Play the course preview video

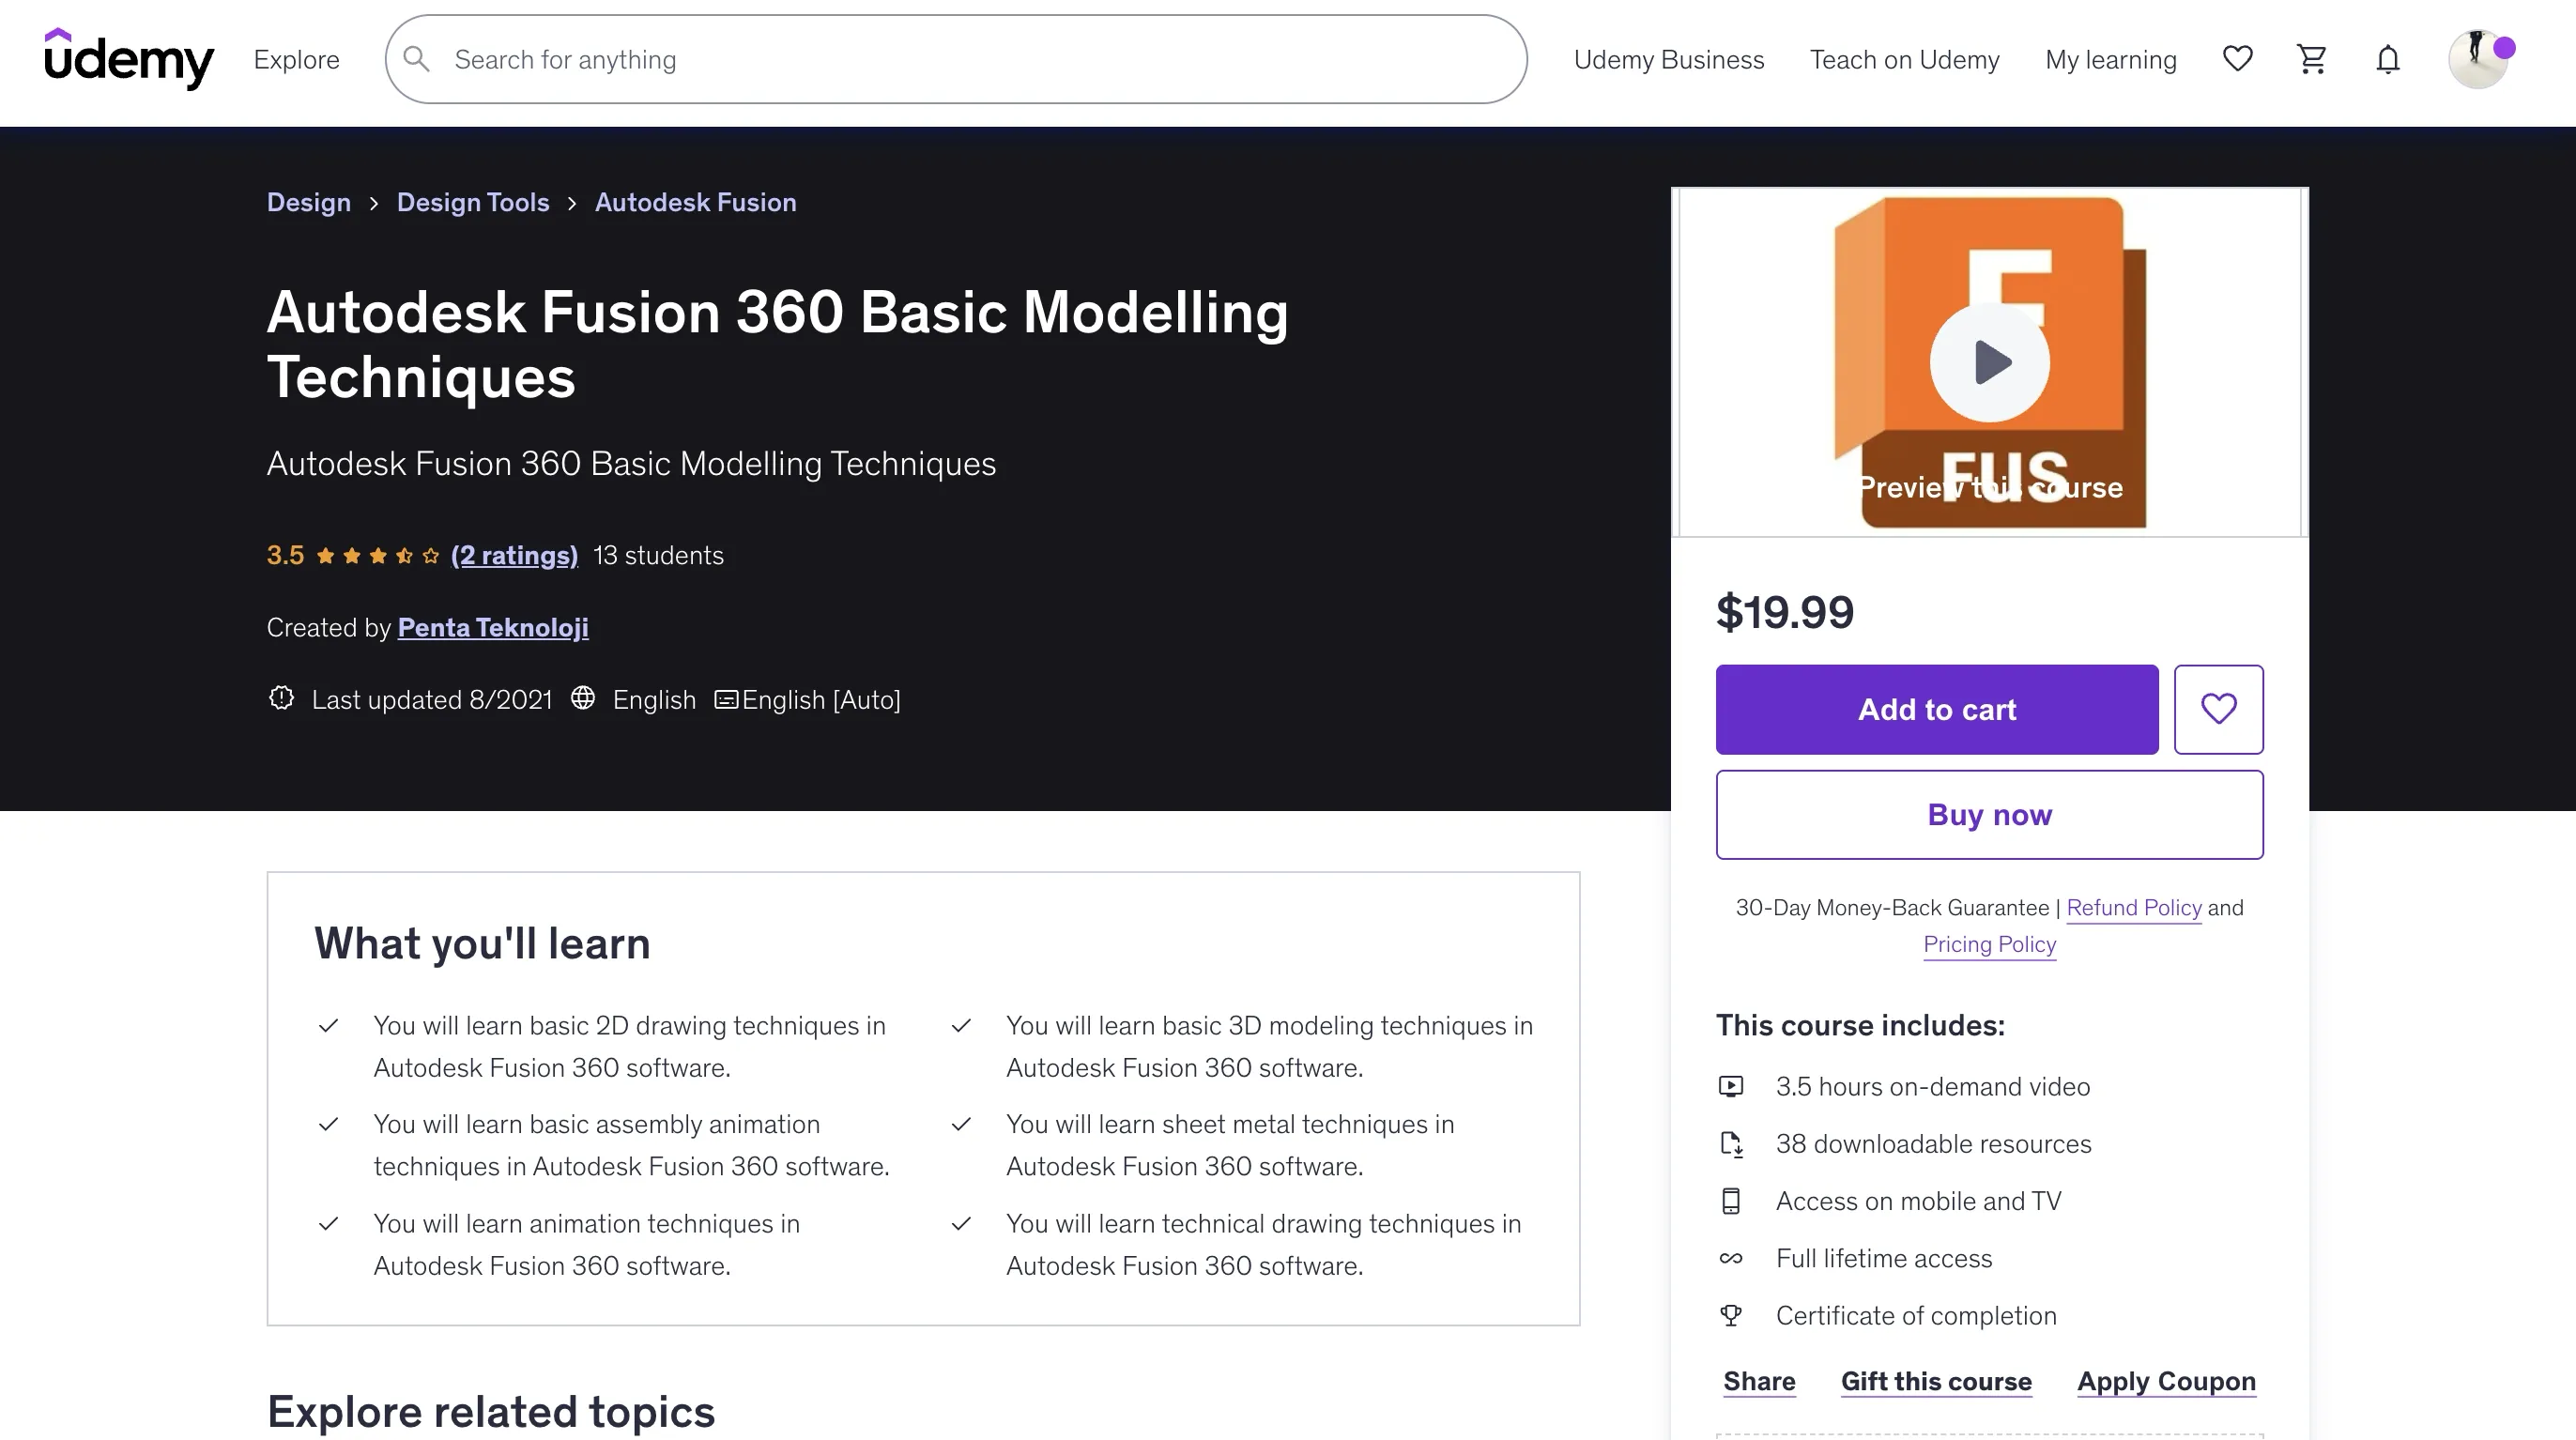click(1989, 362)
